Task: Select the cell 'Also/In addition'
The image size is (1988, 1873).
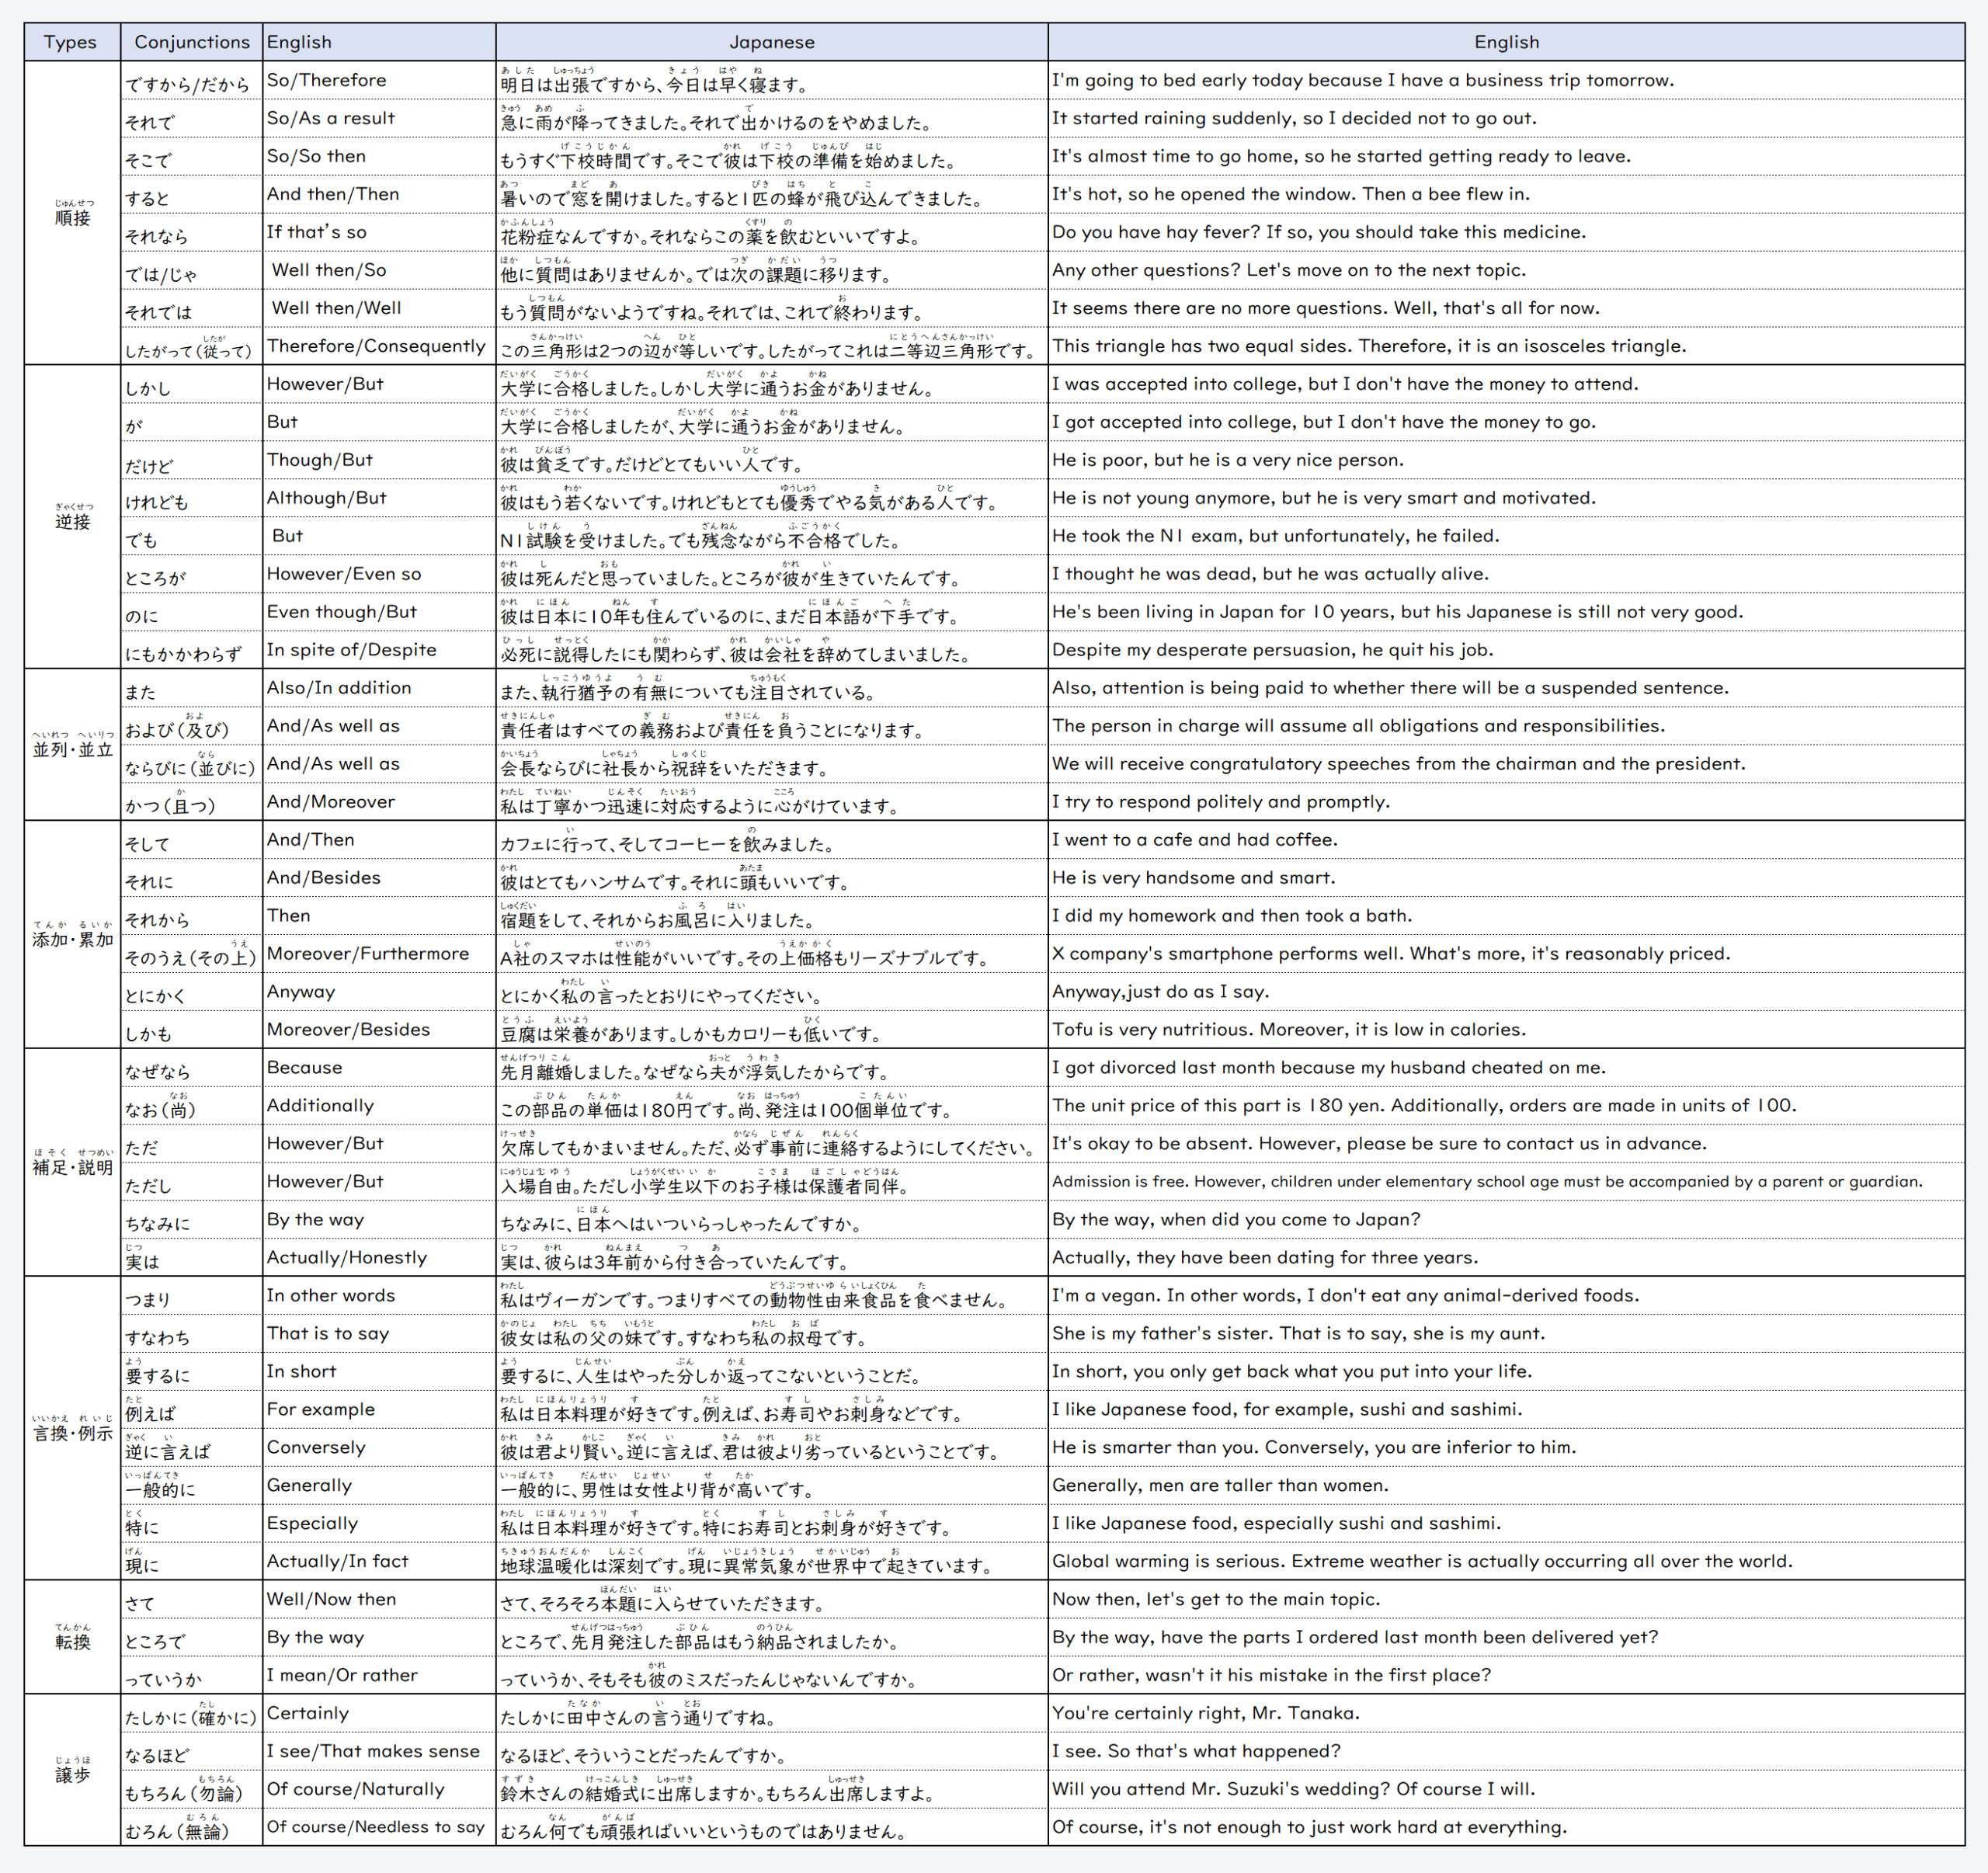Action: point(379,688)
